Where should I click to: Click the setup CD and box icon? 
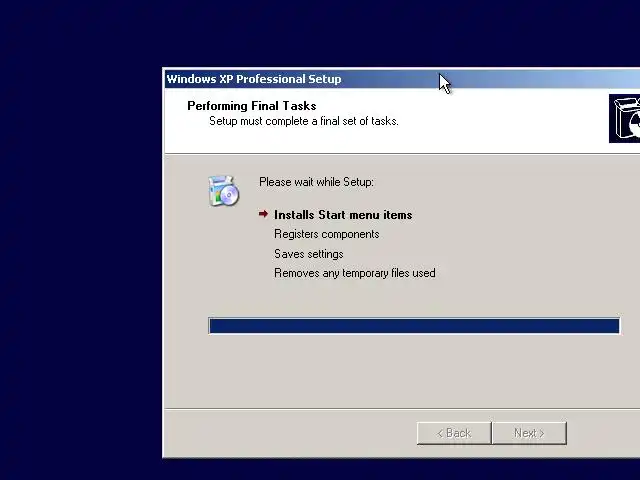[223, 191]
